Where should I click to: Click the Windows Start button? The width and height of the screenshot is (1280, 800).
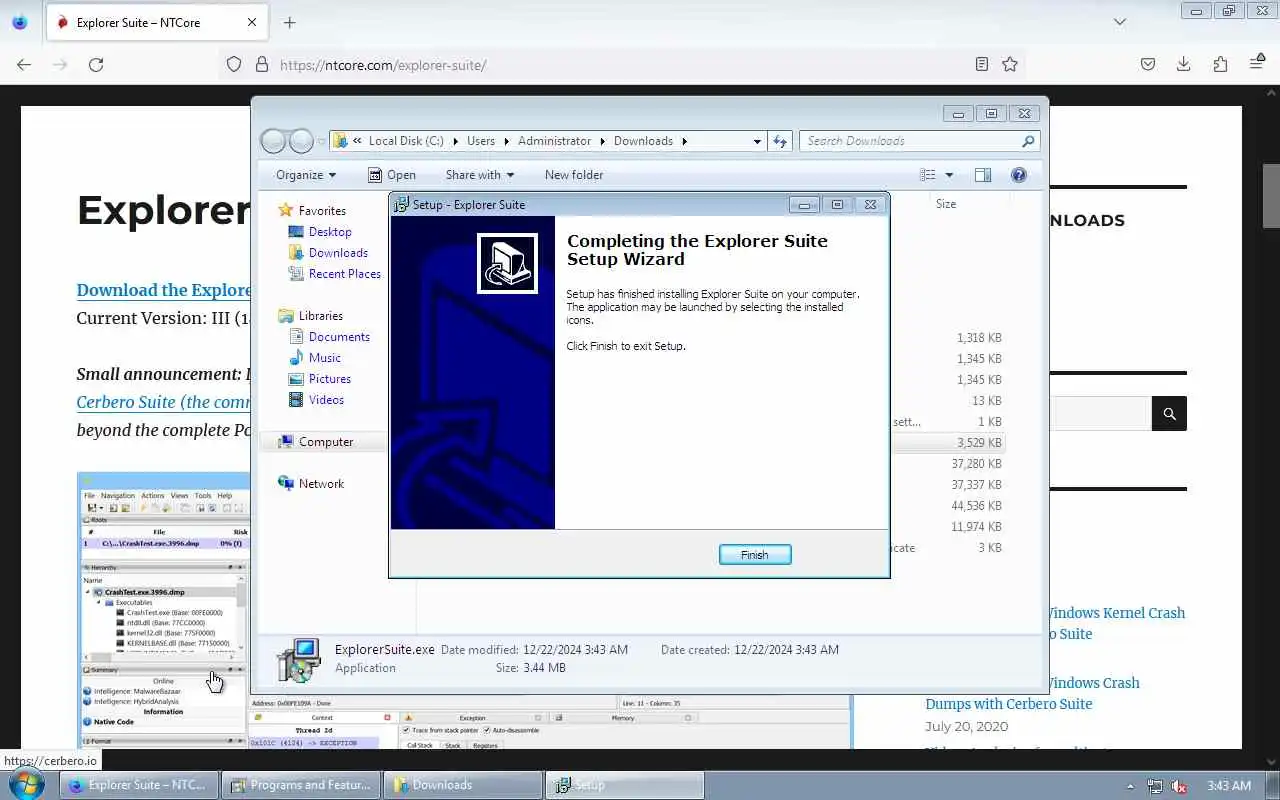click(27, 784)
